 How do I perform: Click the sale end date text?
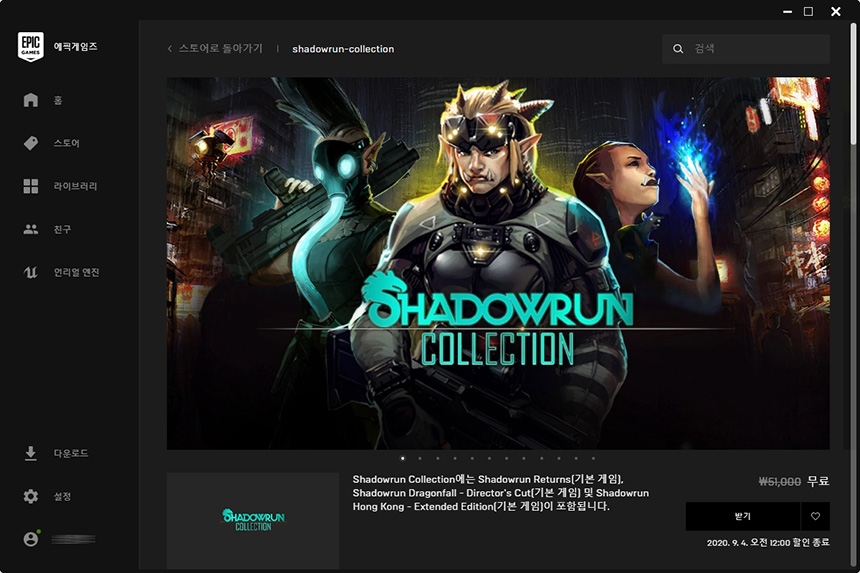click(768, 542)
